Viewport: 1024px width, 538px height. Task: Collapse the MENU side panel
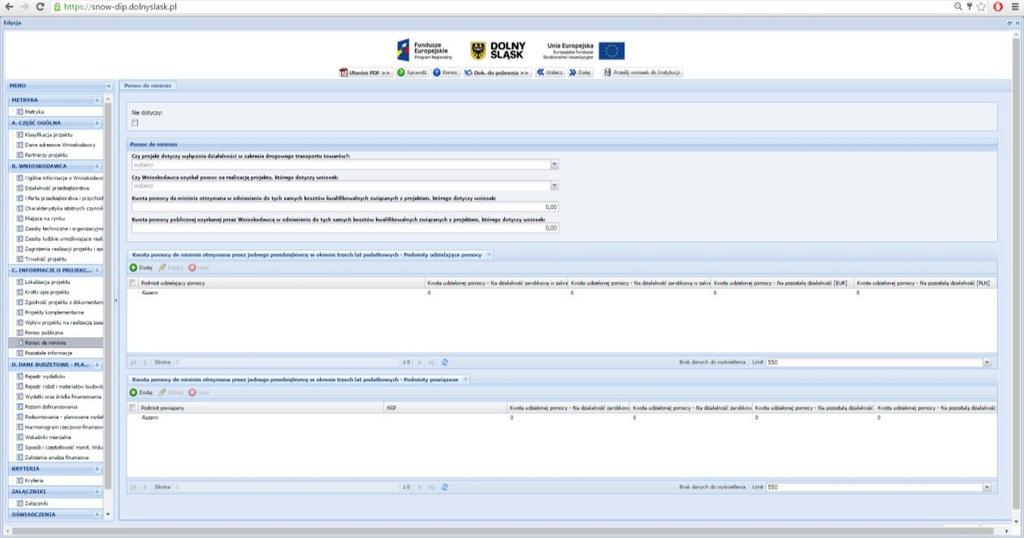(x=108, y=86)
